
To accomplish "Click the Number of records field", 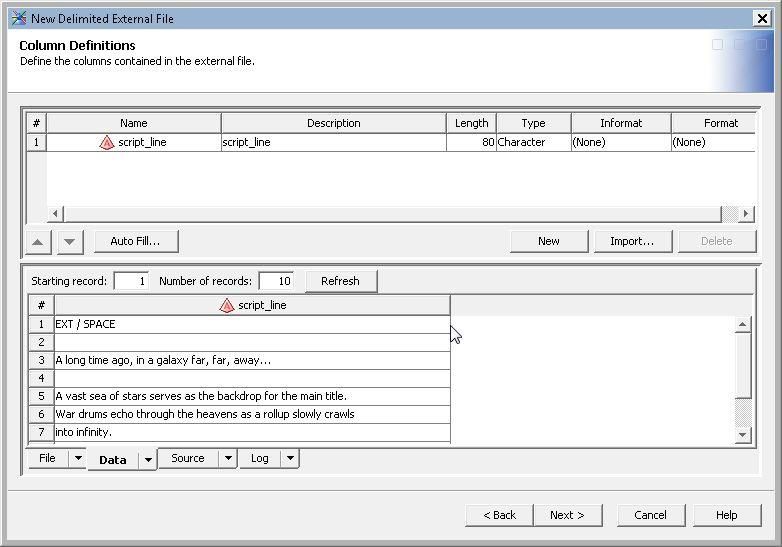I will (x=276, y=281).
